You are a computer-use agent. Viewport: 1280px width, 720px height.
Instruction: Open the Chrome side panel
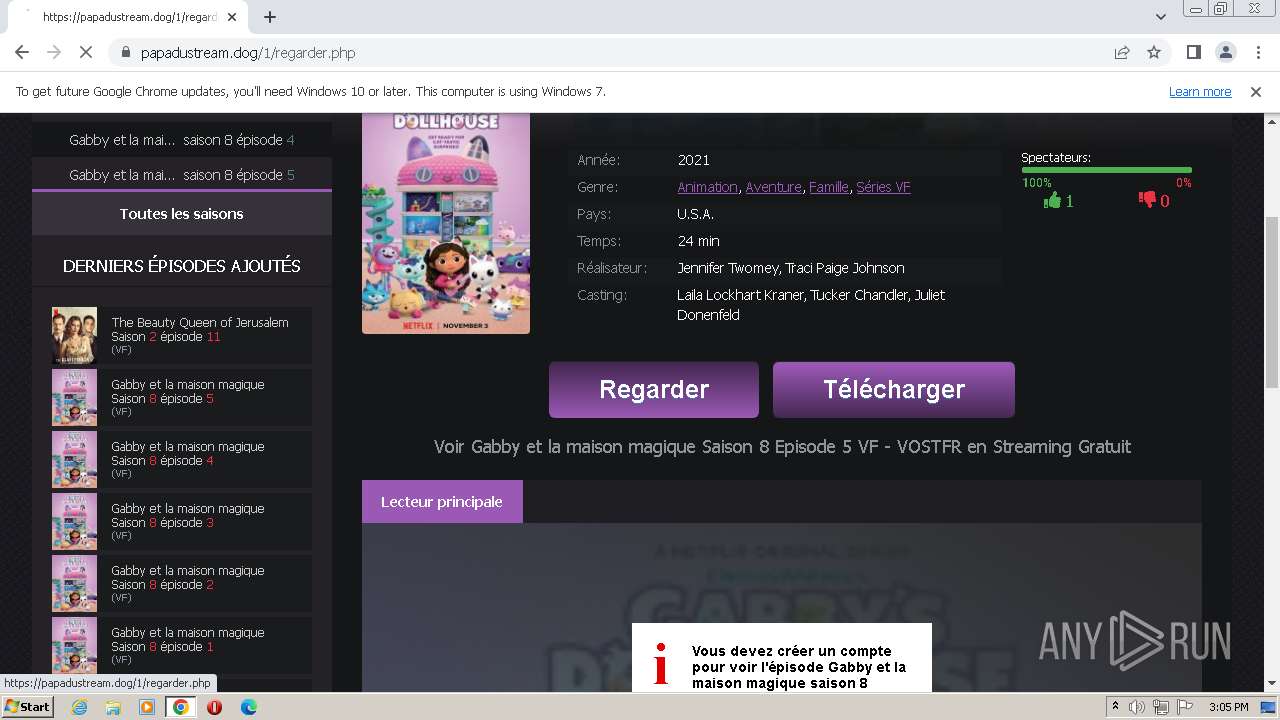1193,52
